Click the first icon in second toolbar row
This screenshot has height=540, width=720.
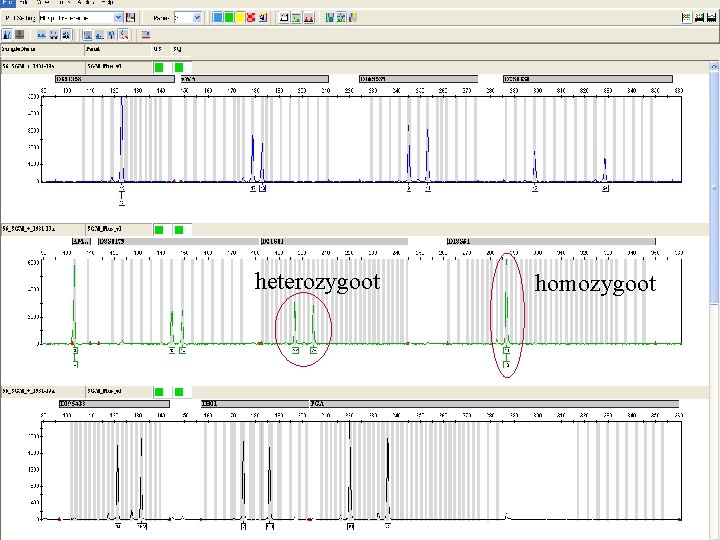tap(7, 34)
